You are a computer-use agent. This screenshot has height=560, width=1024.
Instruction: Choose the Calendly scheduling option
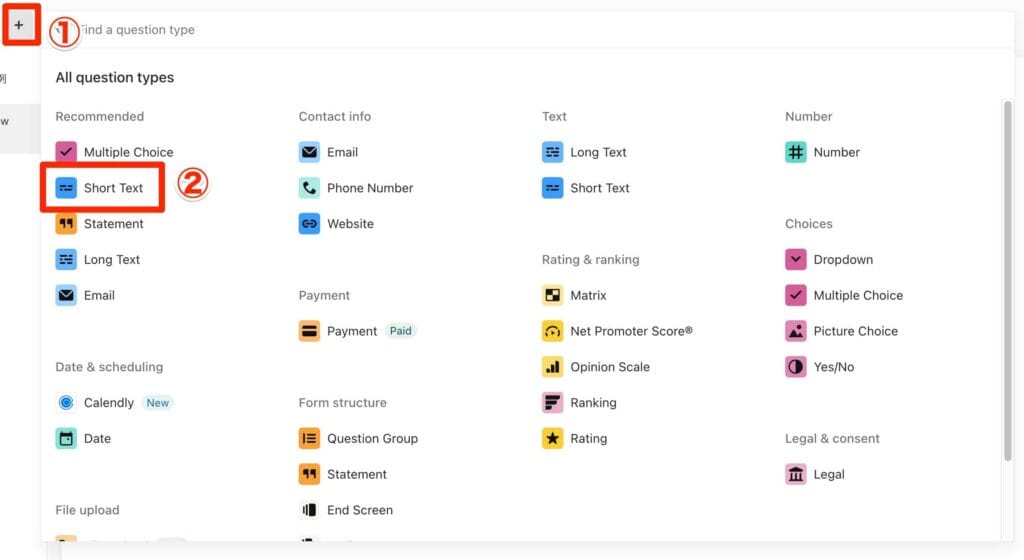108,403
